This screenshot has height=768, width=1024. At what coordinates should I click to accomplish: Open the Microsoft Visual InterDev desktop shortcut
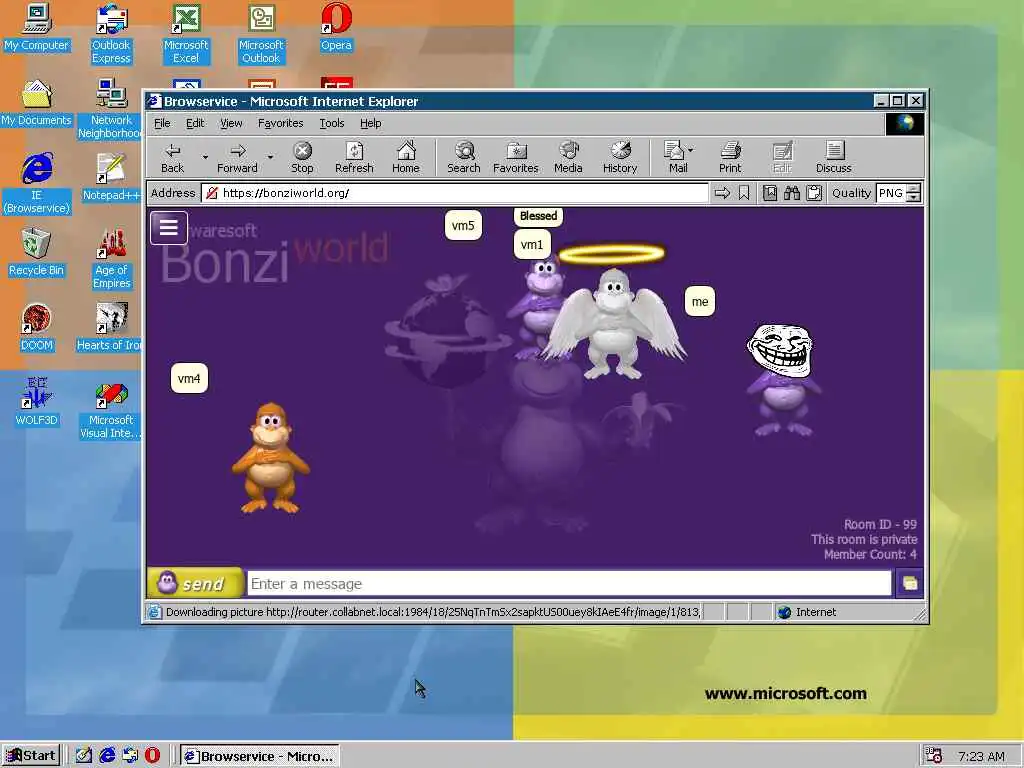[111, 409]
